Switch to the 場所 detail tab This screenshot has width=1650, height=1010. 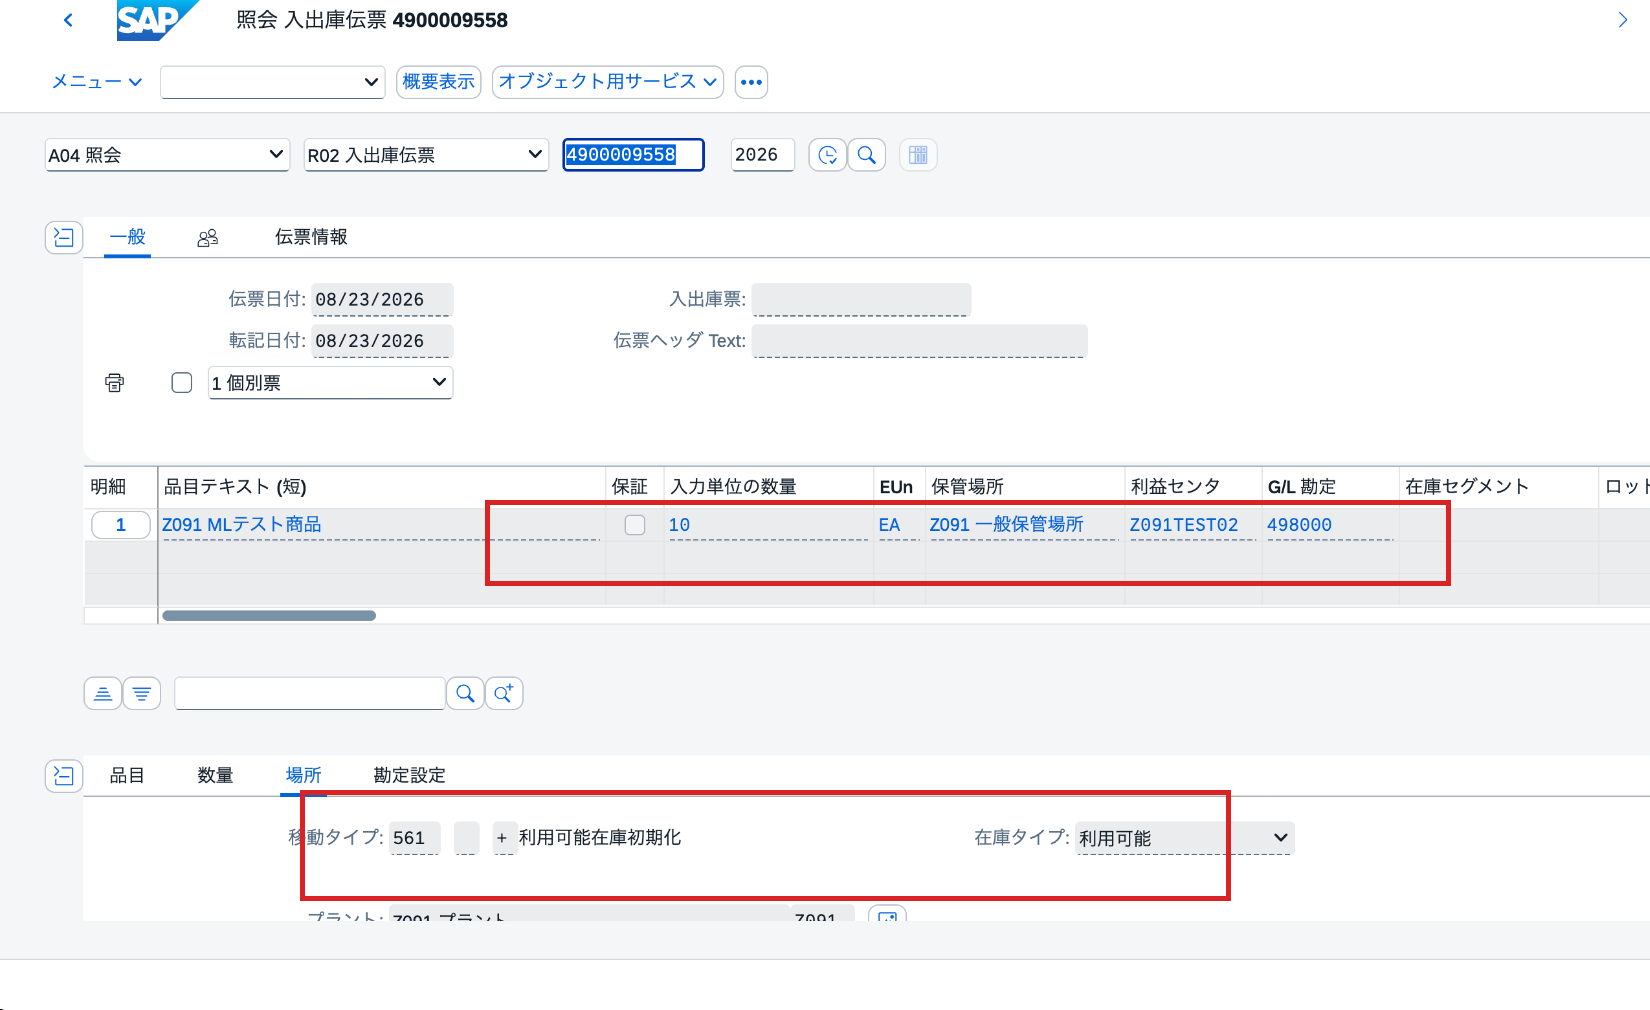[303, 775]
